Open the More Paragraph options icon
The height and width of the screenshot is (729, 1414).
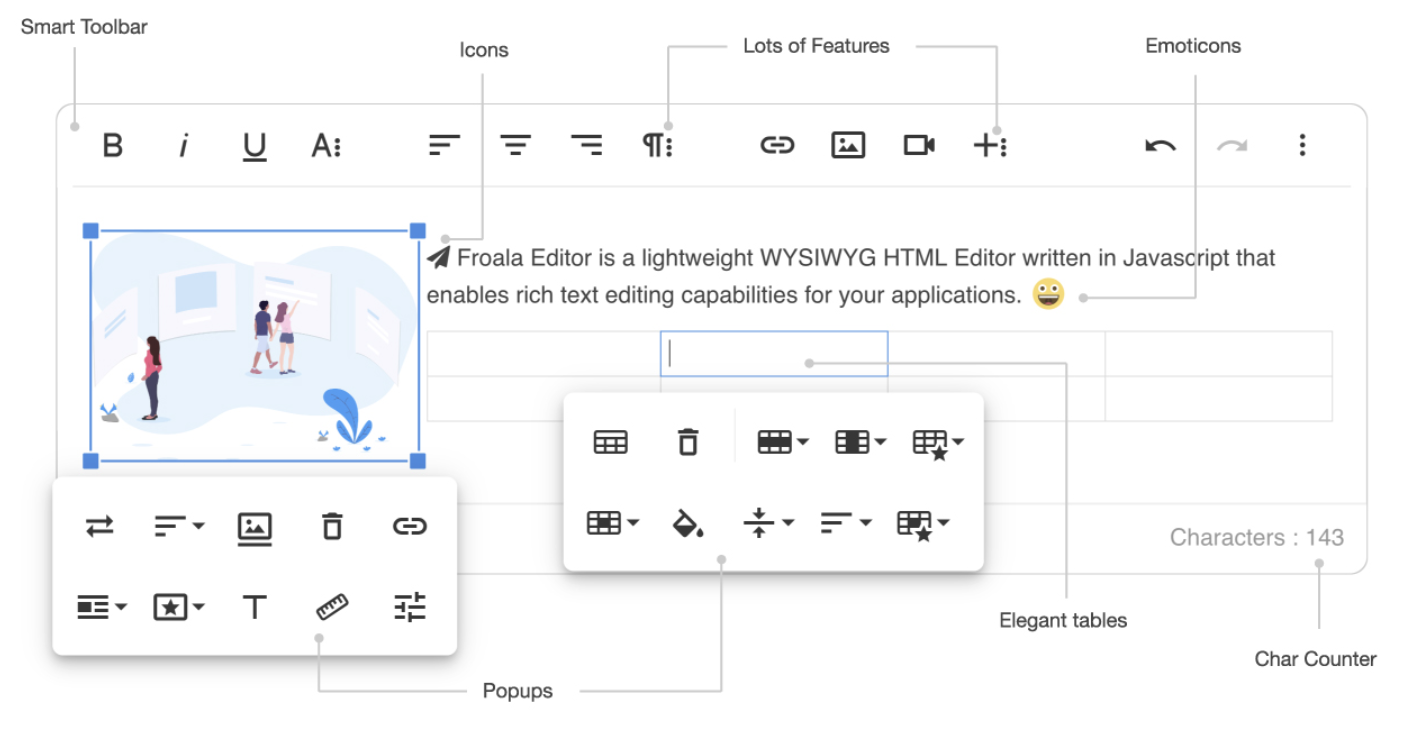click(657, 146)
